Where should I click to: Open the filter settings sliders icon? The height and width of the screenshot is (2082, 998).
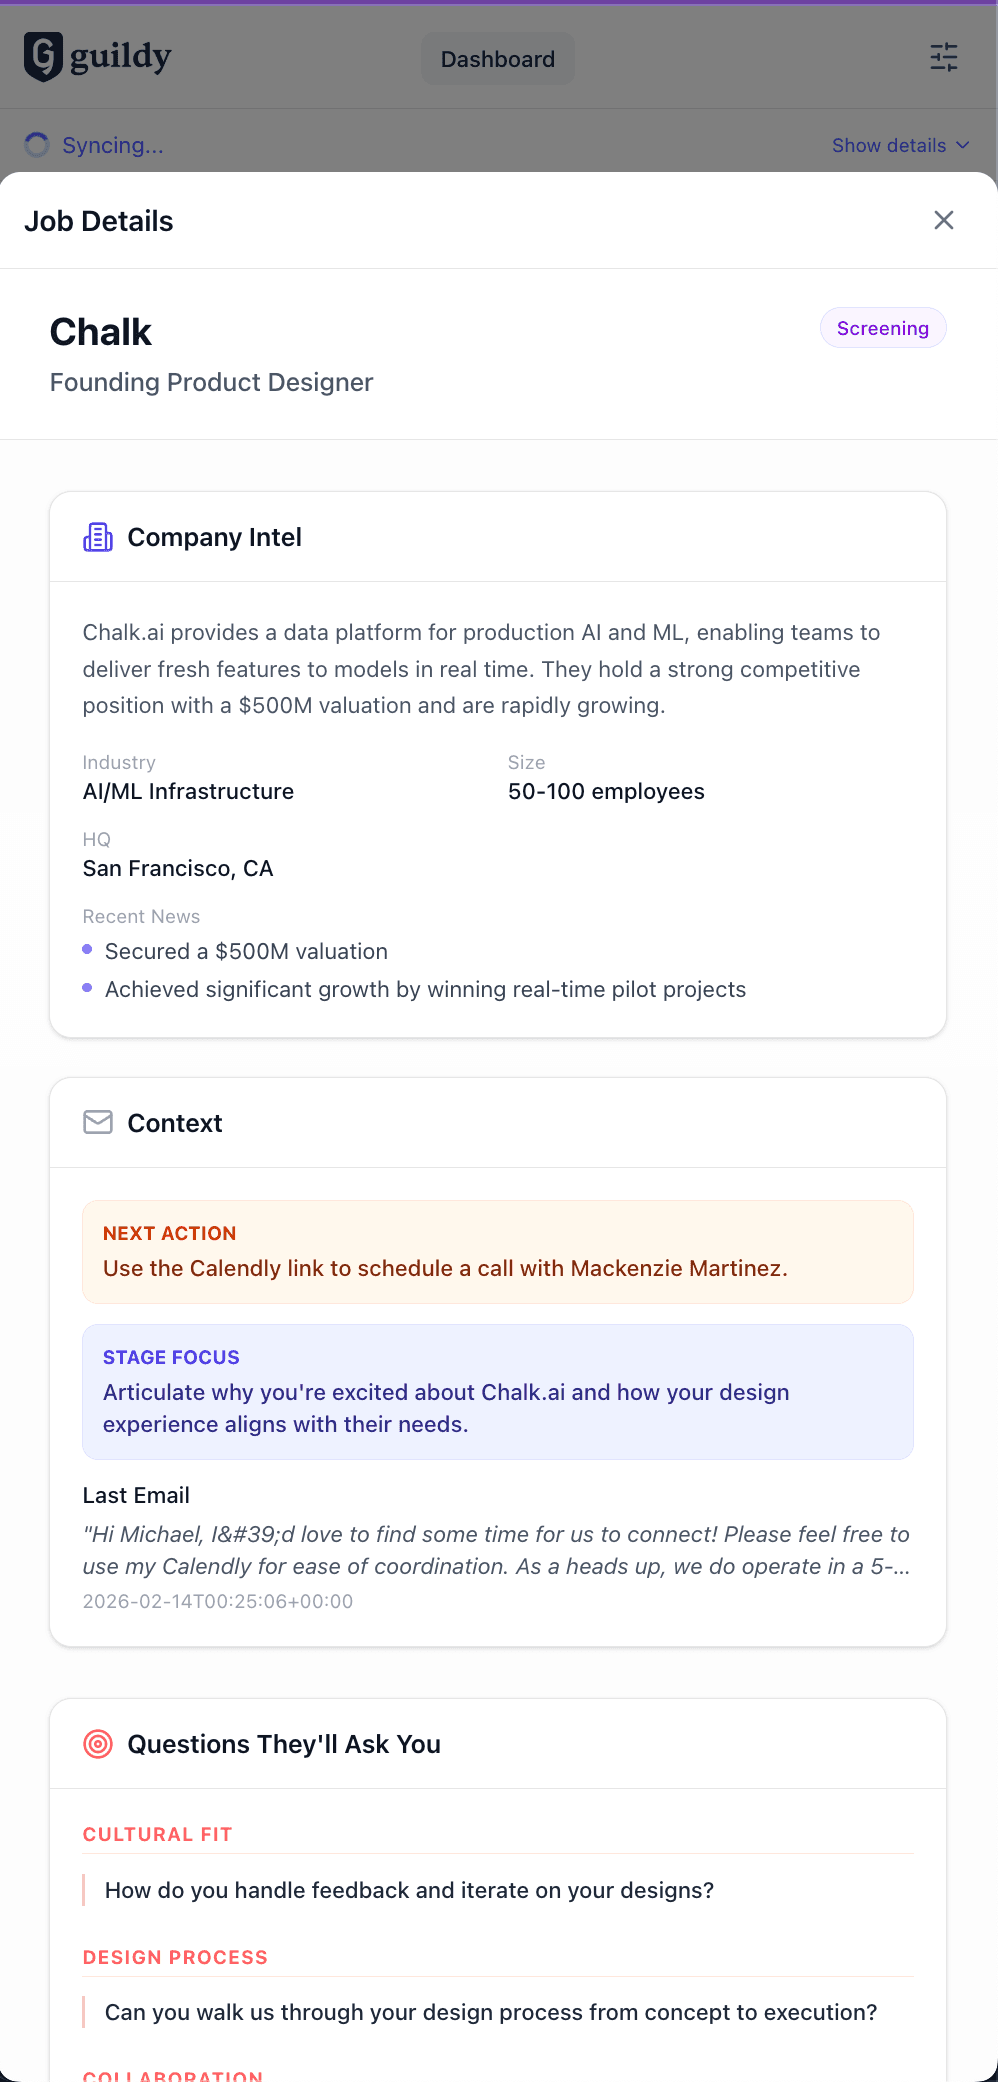943,57
